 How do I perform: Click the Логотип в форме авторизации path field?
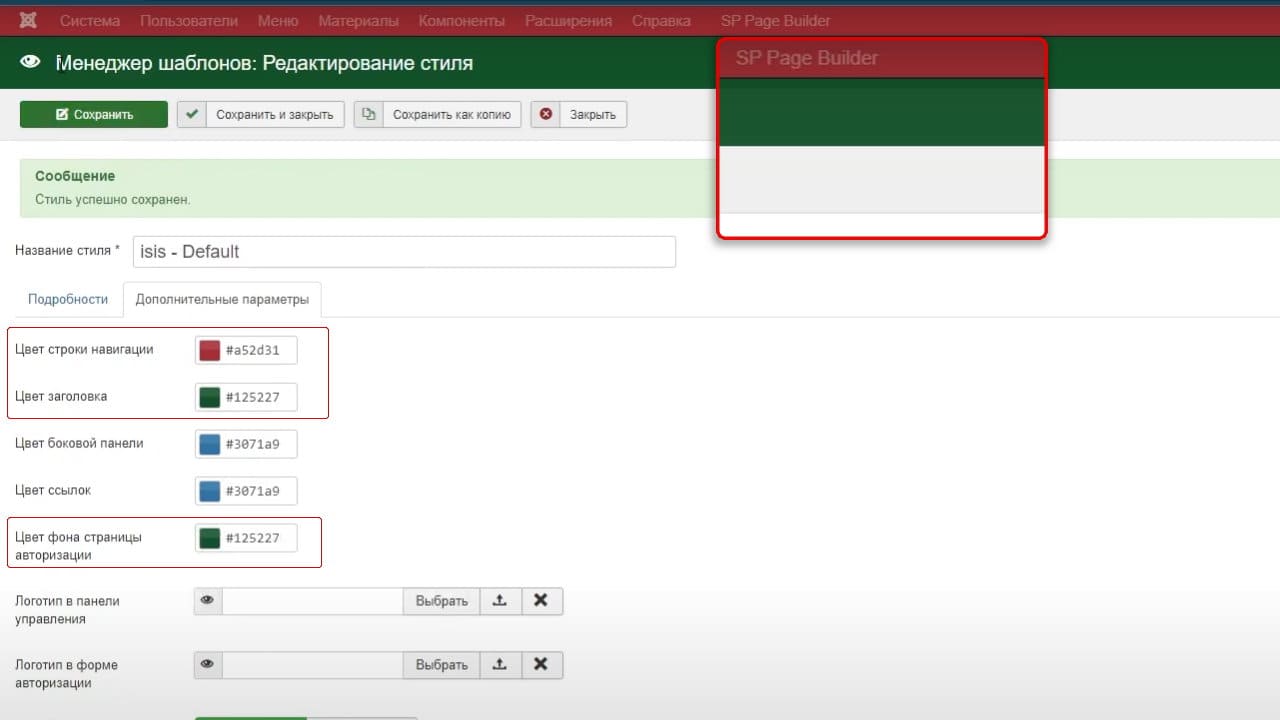[x=312, y=665]
